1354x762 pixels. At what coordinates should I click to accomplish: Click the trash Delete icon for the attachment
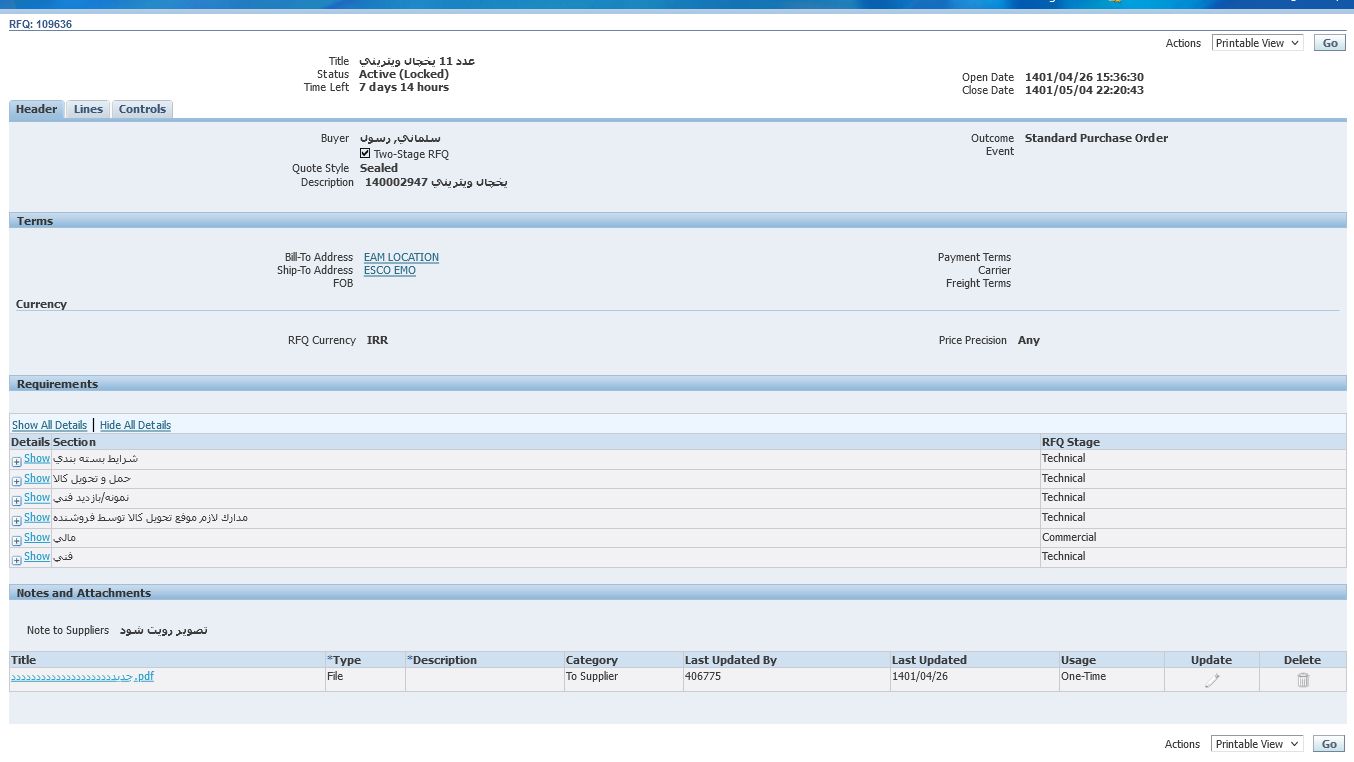(1303, 680)
